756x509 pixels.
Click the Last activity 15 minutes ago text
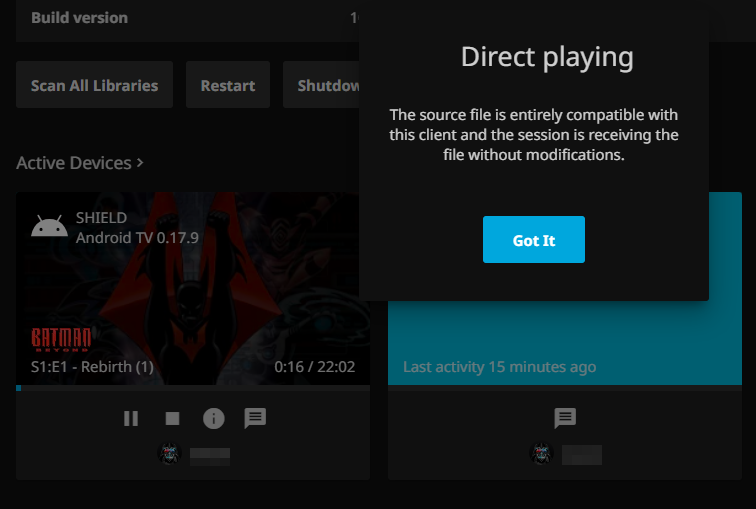499,367
